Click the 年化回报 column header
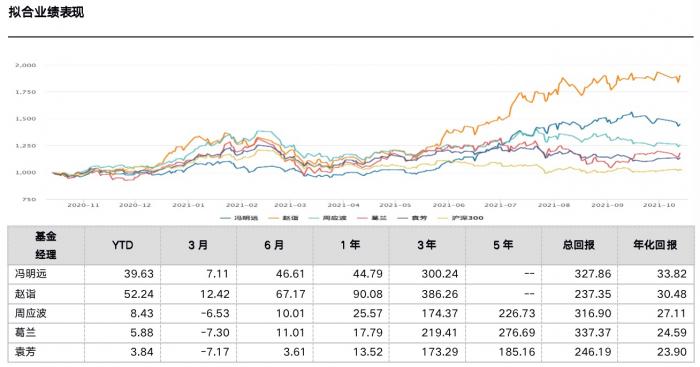 [655, 245]
